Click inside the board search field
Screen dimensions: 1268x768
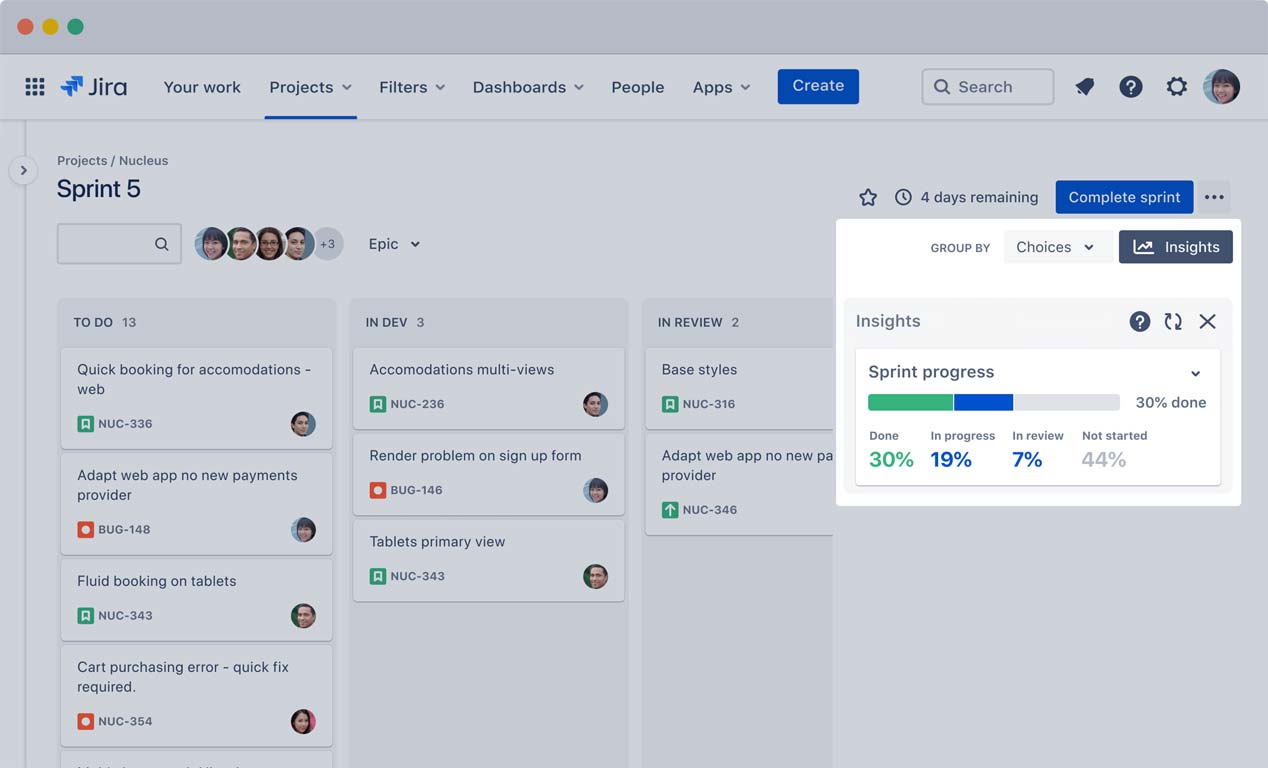(x=119, y=243)
